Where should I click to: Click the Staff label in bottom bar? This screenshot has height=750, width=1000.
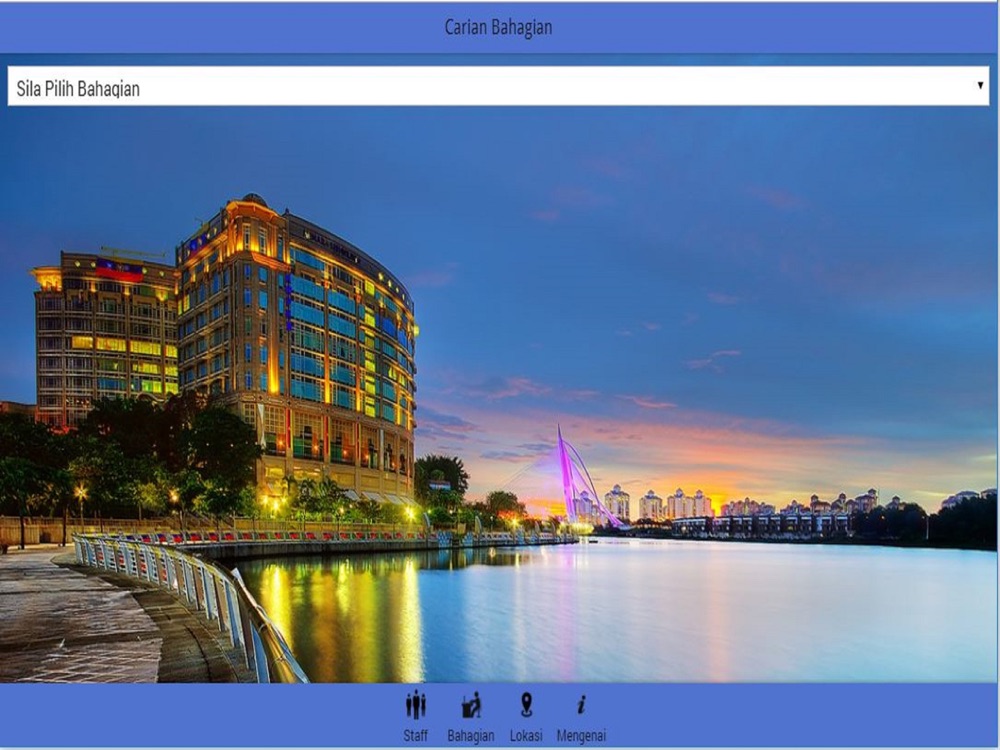[x=416, y=735]
